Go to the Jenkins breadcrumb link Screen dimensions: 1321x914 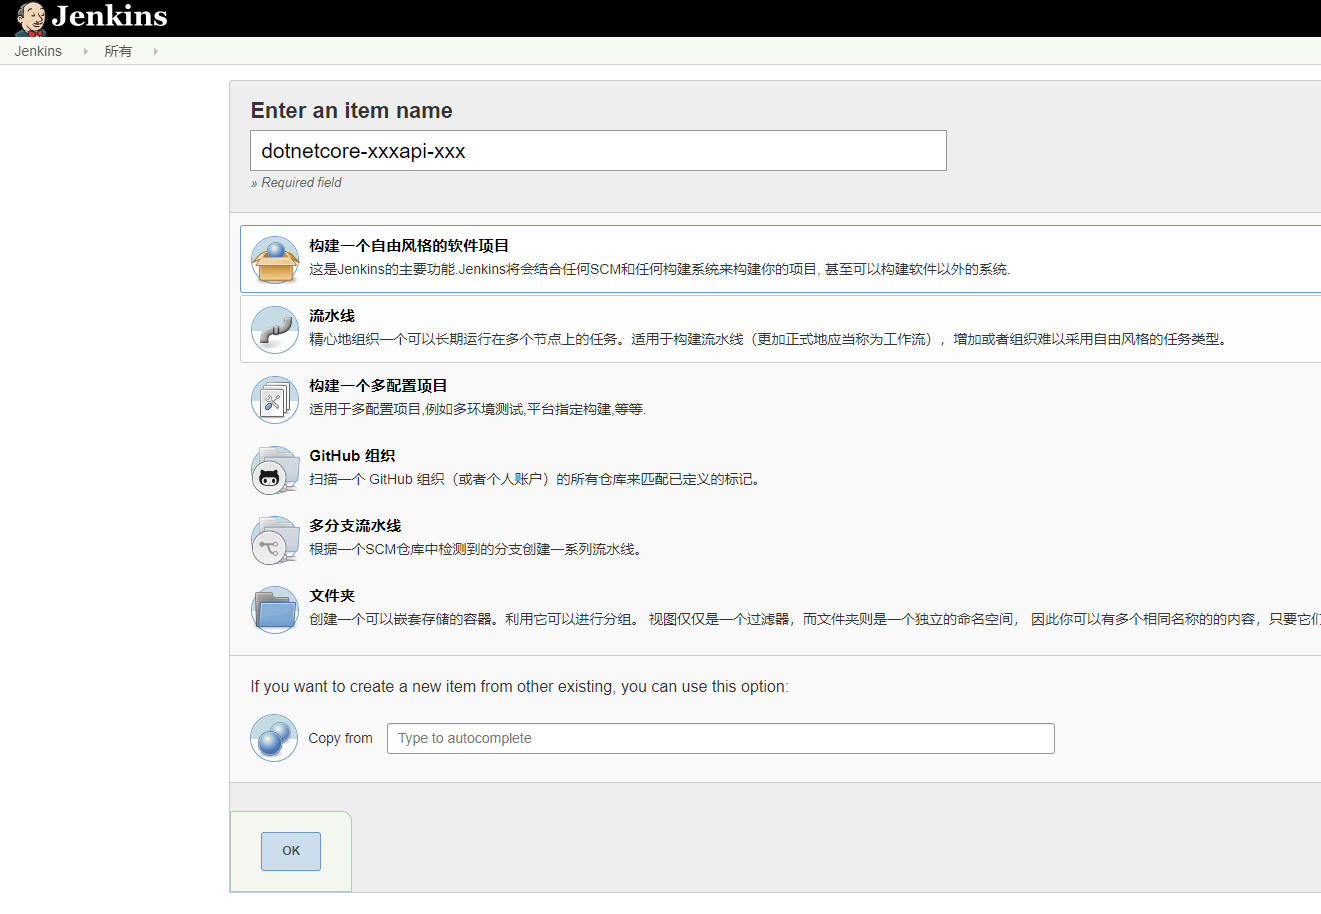(38, 51)
